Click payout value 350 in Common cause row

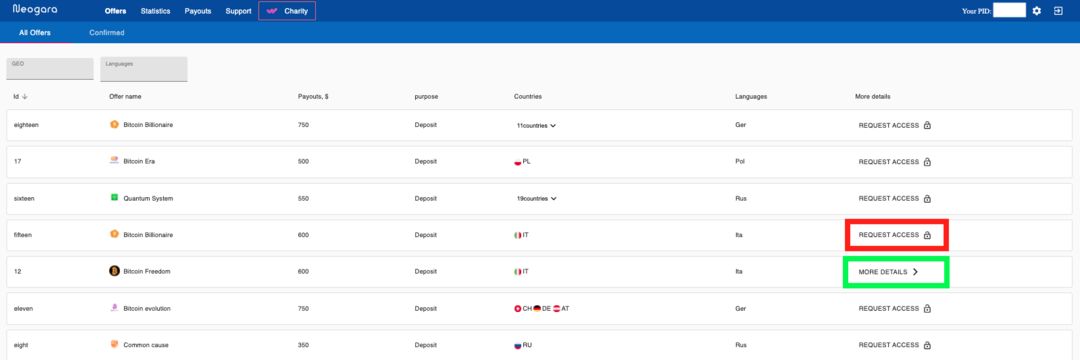[303, 345]
